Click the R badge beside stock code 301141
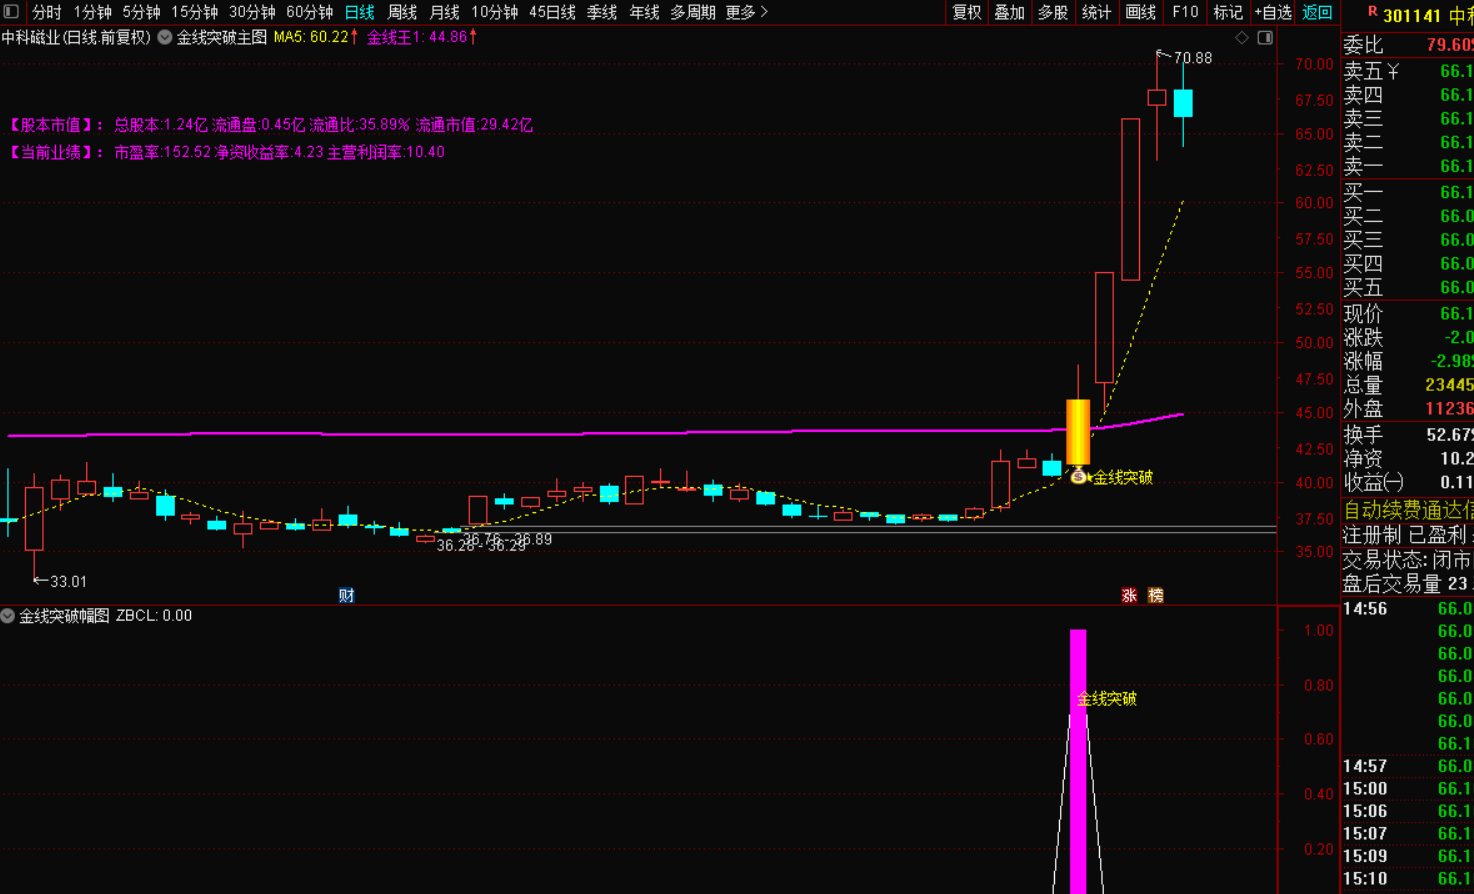This screenshot has height=894, width=1474. click(1372, 12)
